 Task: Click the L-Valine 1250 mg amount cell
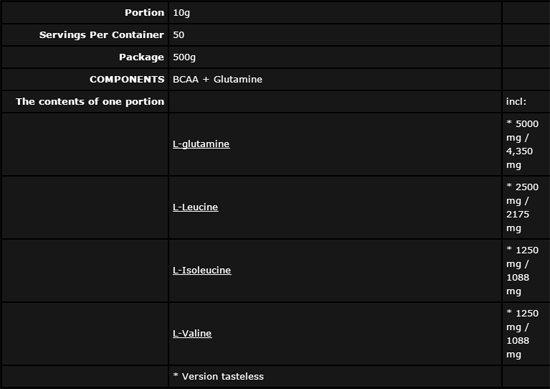coord(526,334)
